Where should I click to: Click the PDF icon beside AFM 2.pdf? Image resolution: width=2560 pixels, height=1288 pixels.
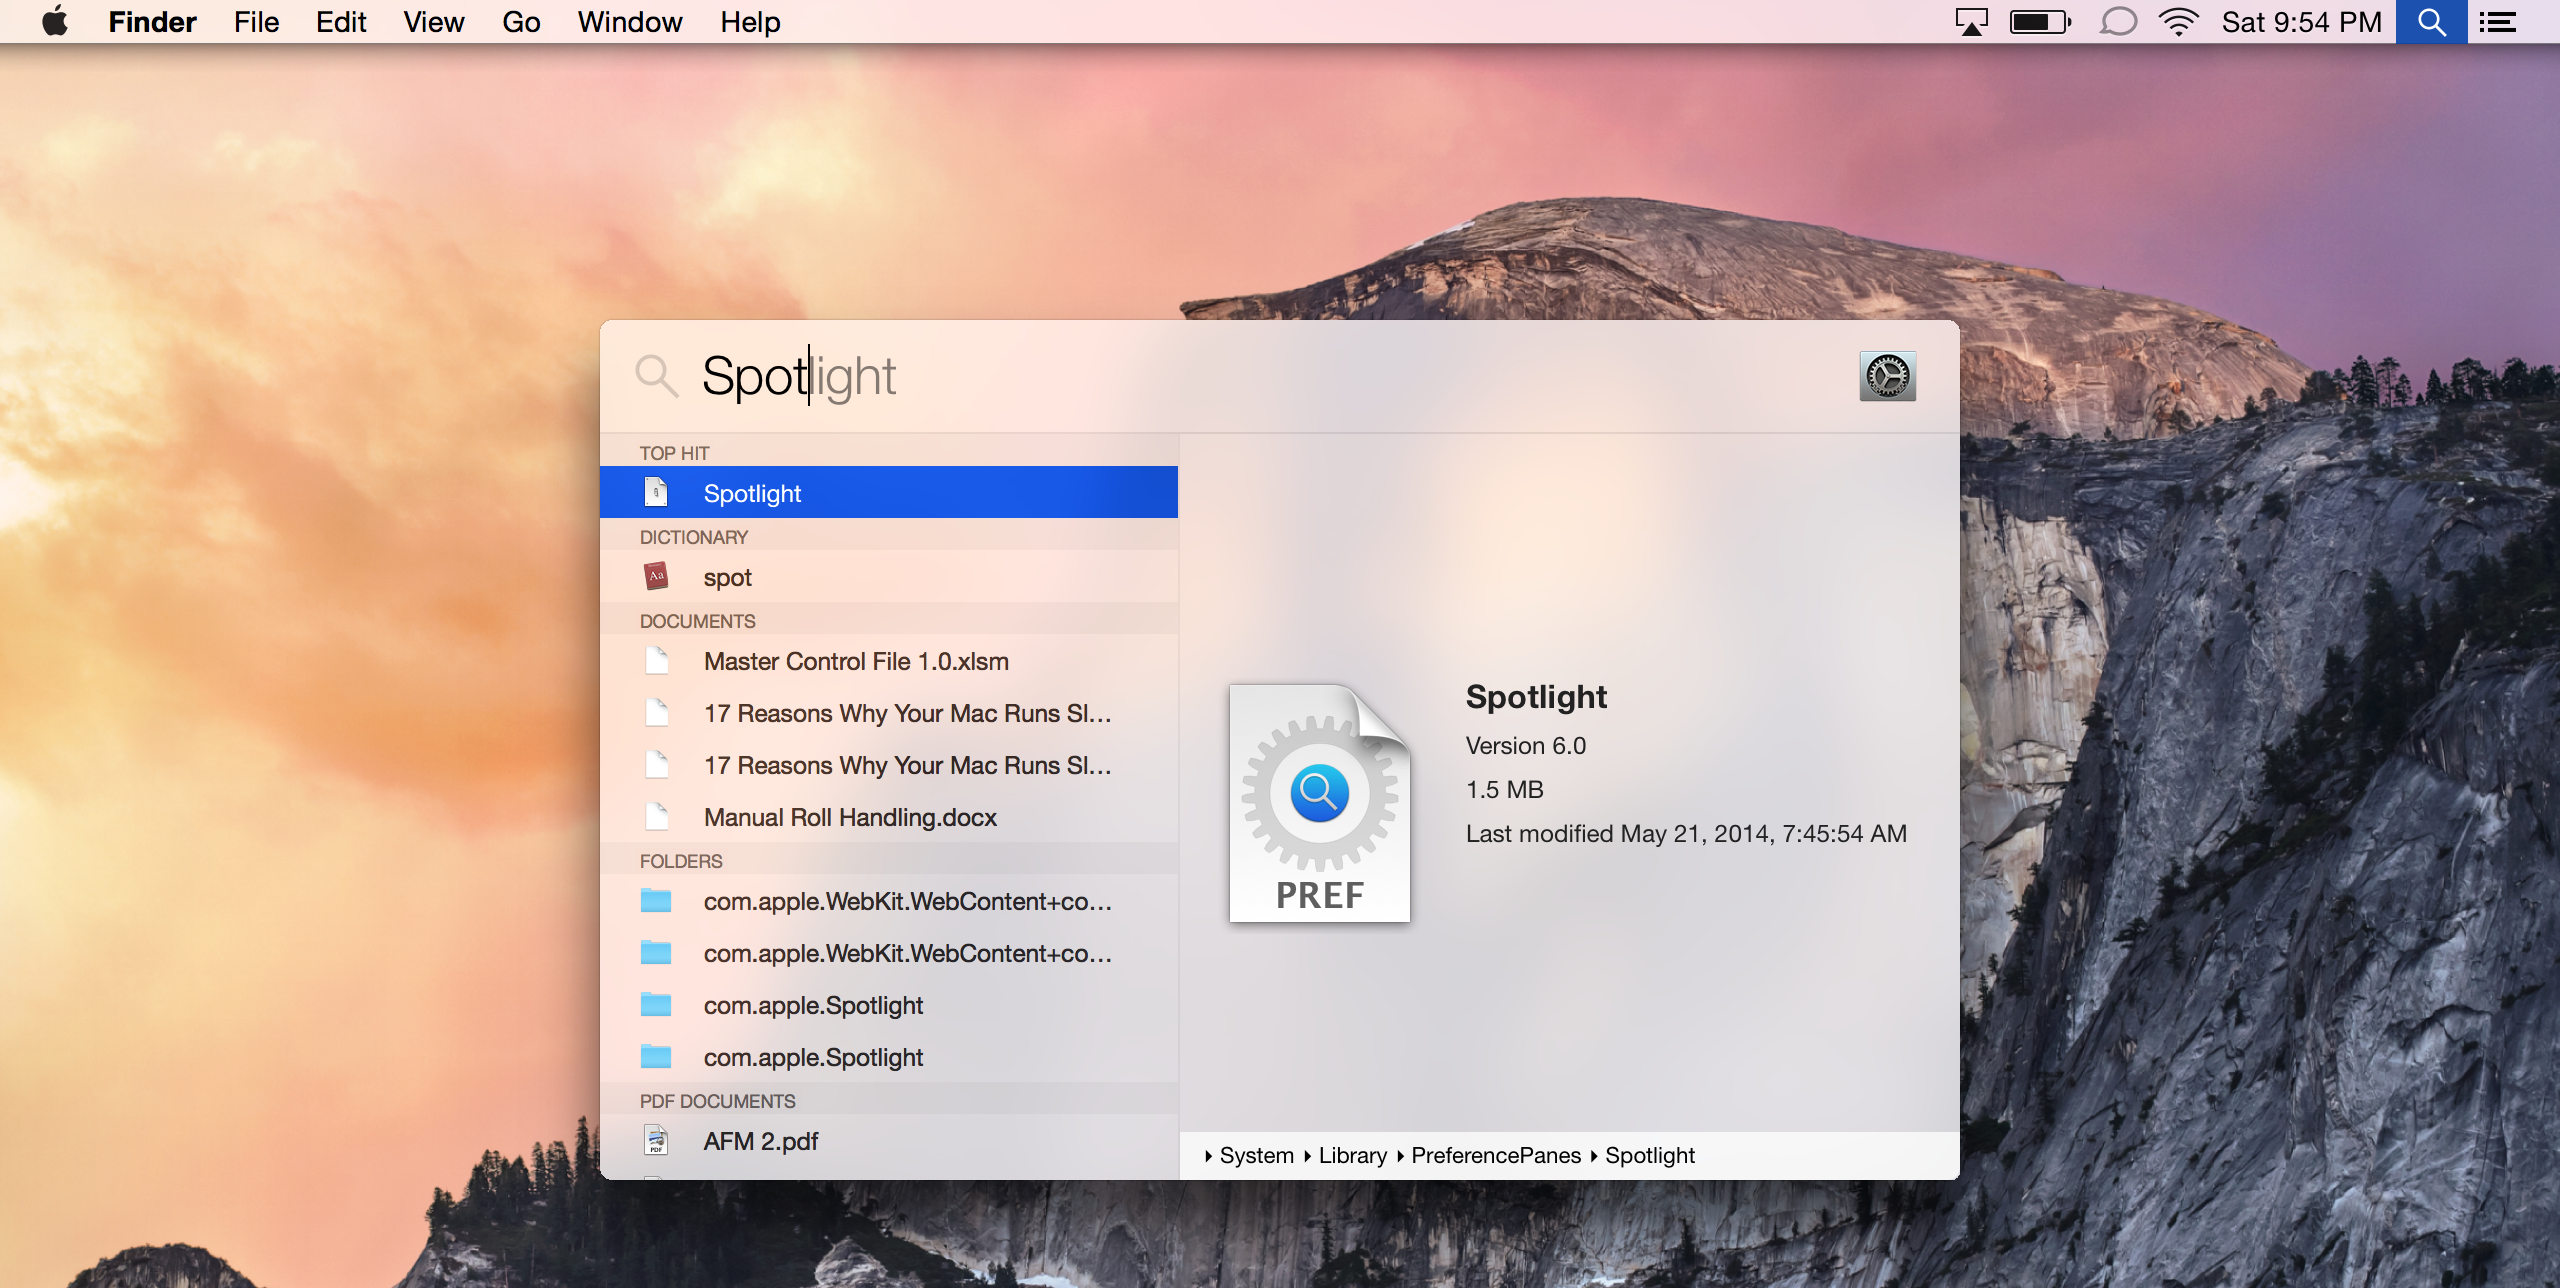coord(656,1140)
